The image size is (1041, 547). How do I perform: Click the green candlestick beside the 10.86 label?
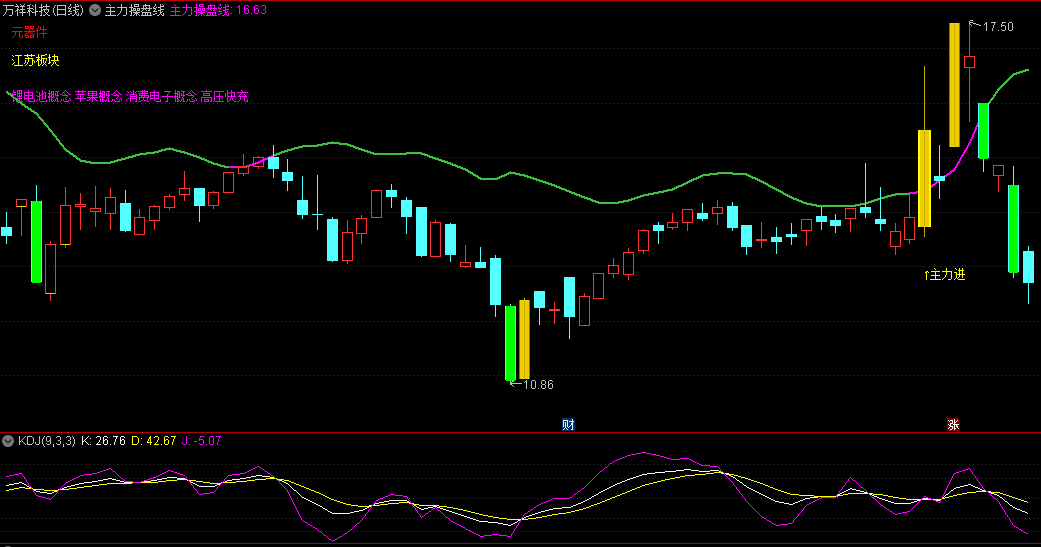(510, 343)
